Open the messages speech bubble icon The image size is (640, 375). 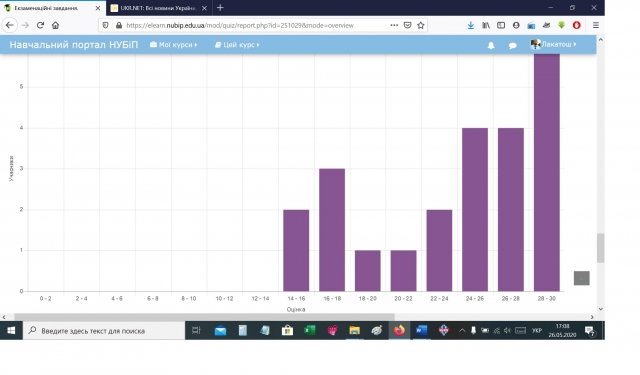(x=513, y=45)
